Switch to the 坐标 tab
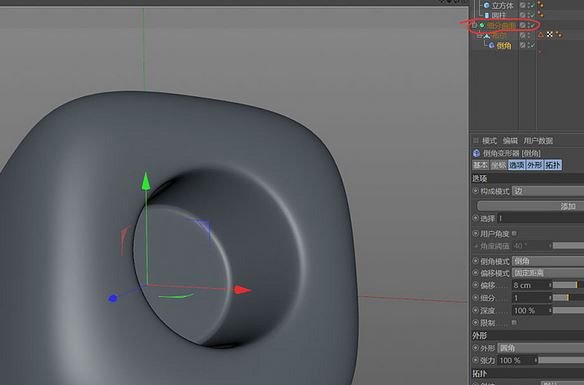Image resolution: width=584 pixels, height=385 pixels. click(x=498, y=165)
